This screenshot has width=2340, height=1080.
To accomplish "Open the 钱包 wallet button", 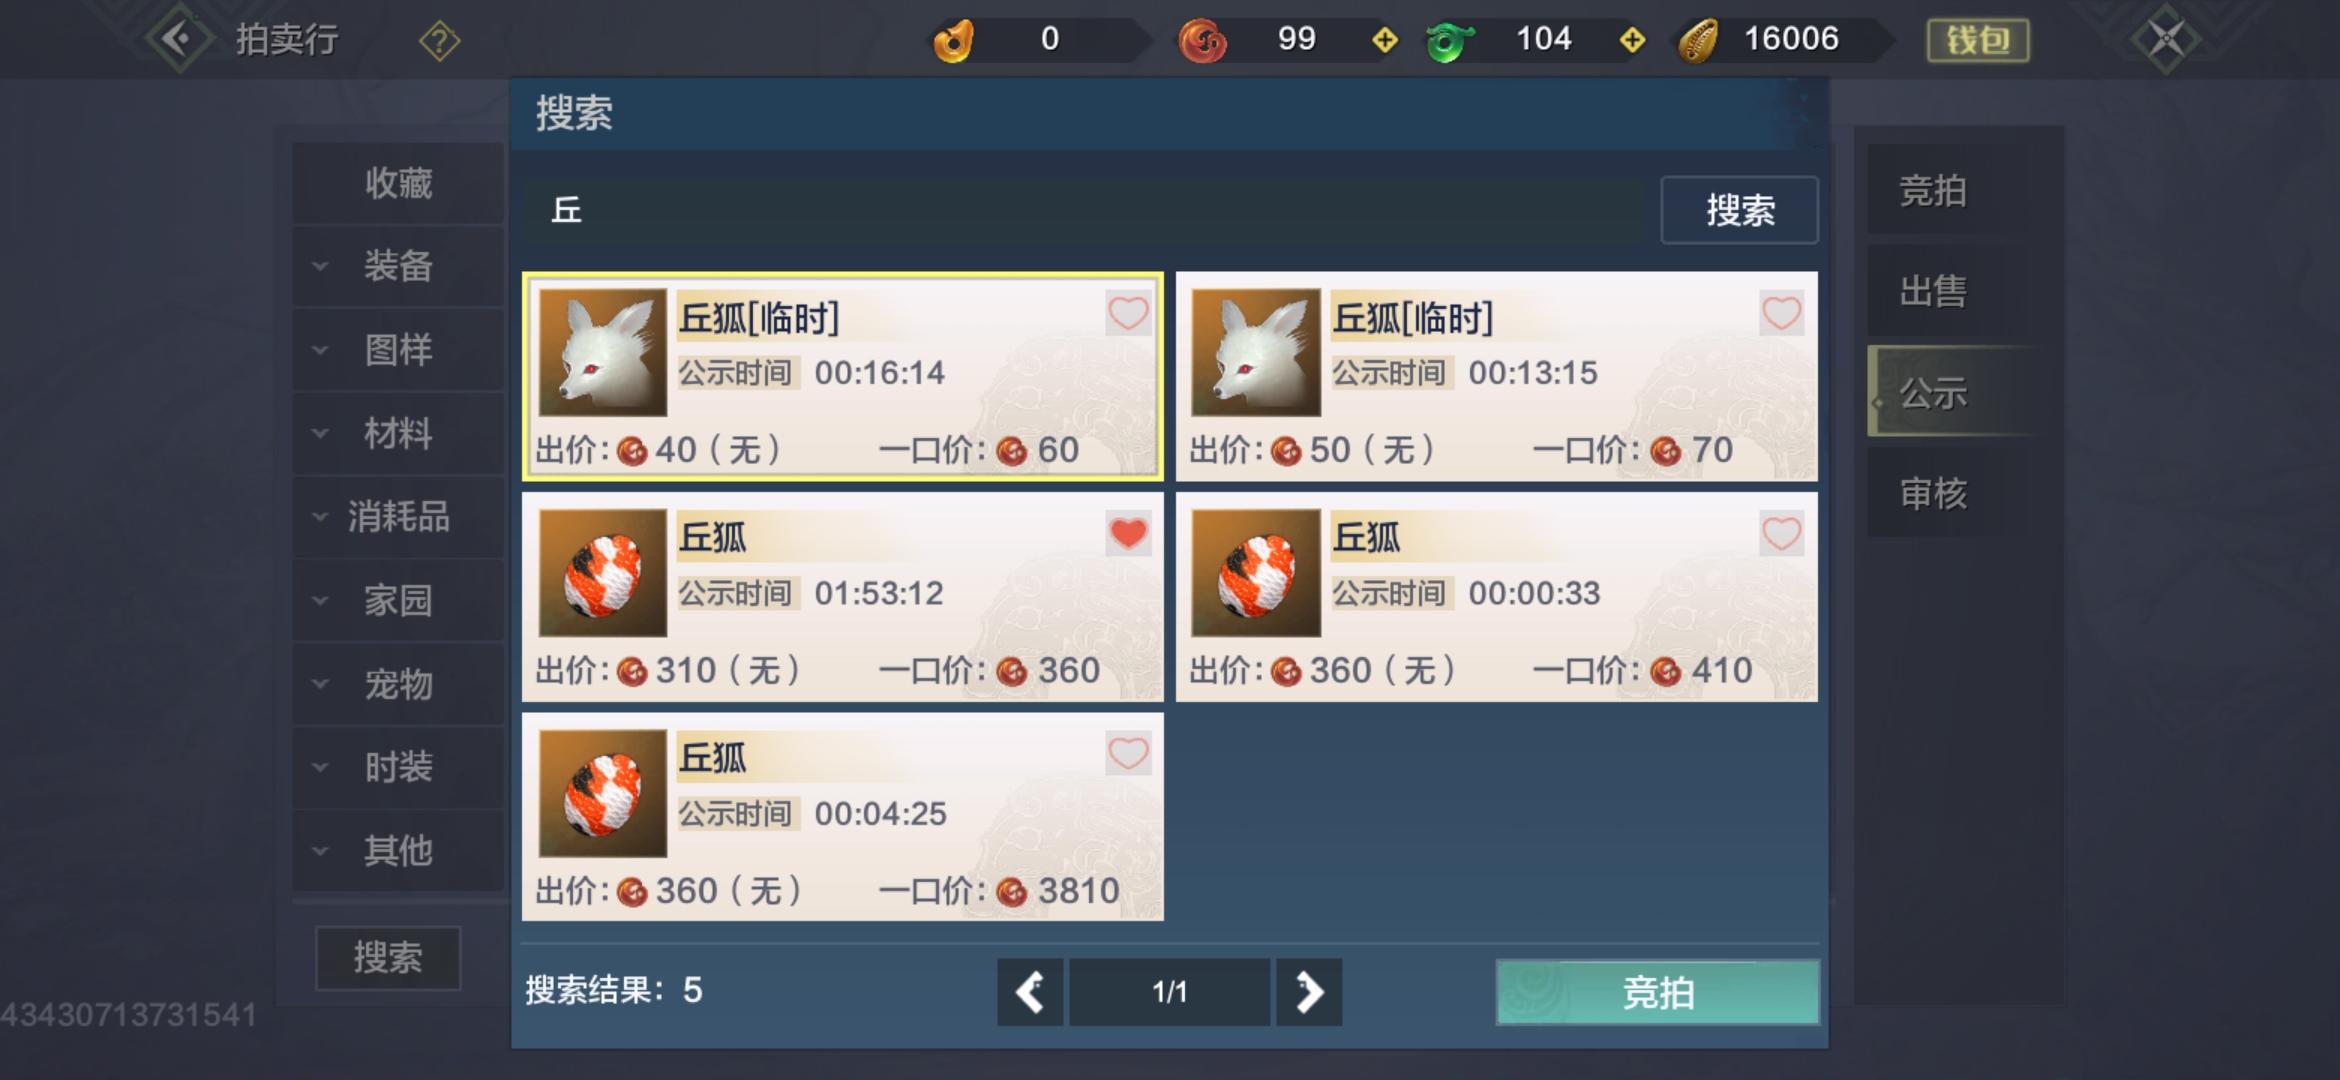I will (1978, 41).
